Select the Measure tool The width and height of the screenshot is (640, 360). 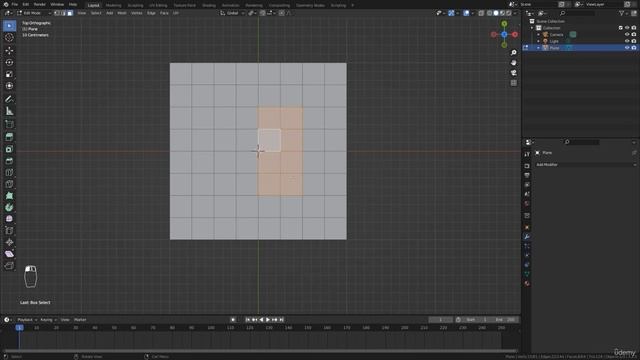[x=9, y=111]
